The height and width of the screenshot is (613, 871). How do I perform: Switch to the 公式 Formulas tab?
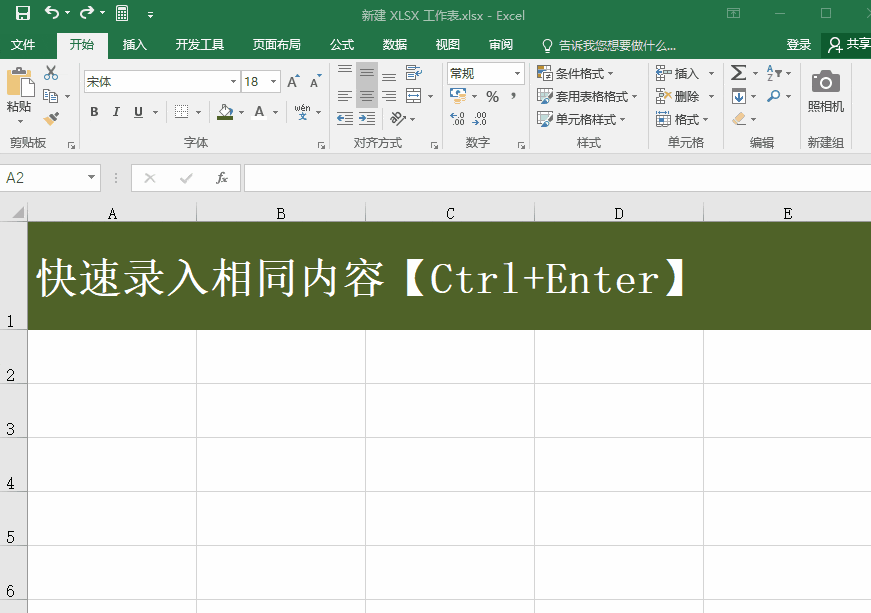tap(342, 45)
